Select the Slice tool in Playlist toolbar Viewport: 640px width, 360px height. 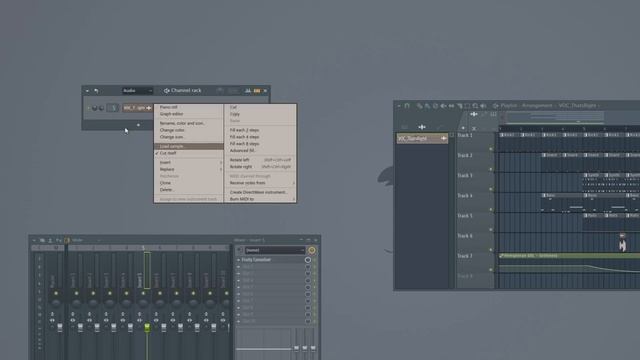point(460,106)
